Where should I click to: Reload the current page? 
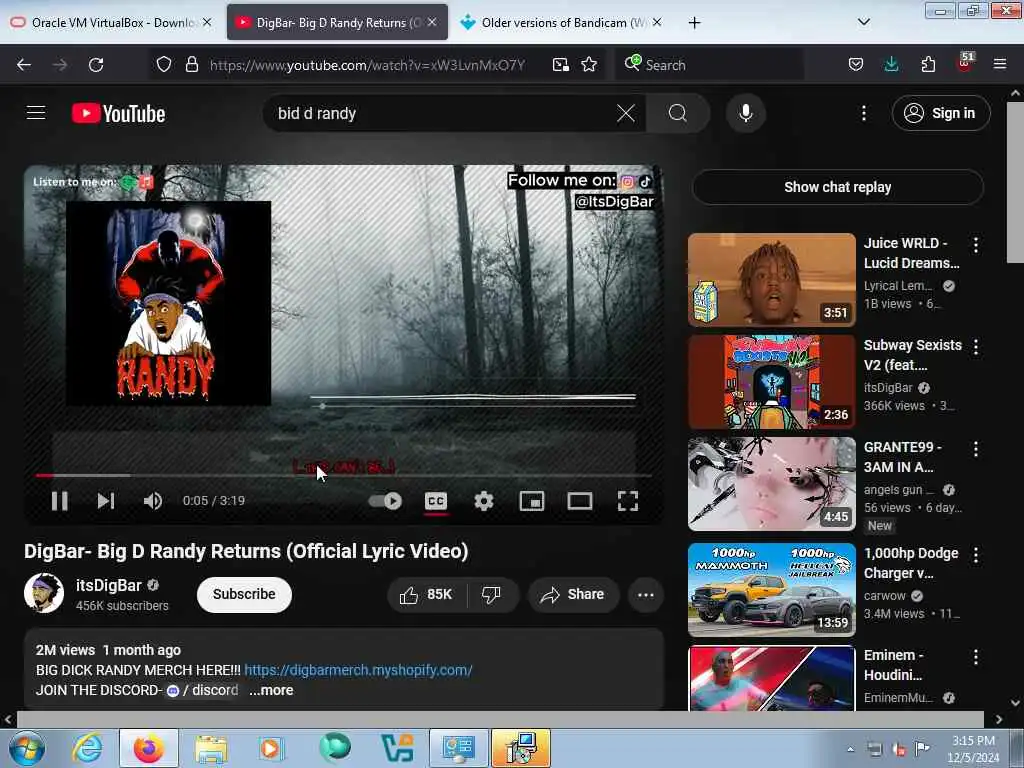click(96, 65)
